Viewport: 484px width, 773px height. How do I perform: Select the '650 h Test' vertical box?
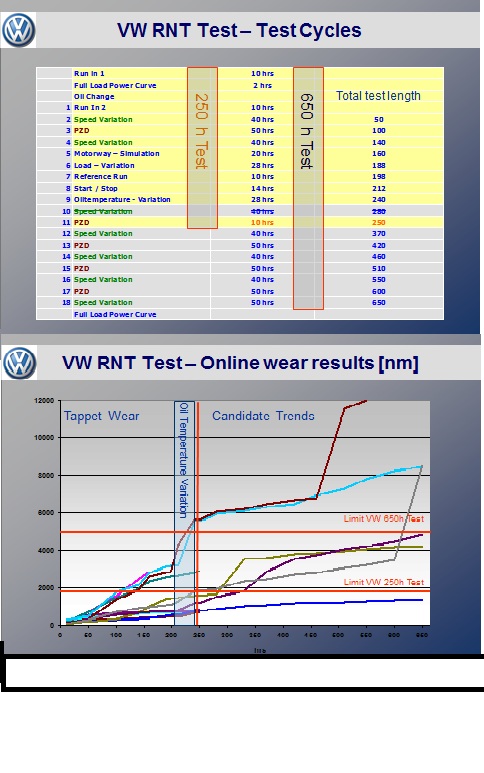(309, 188)
